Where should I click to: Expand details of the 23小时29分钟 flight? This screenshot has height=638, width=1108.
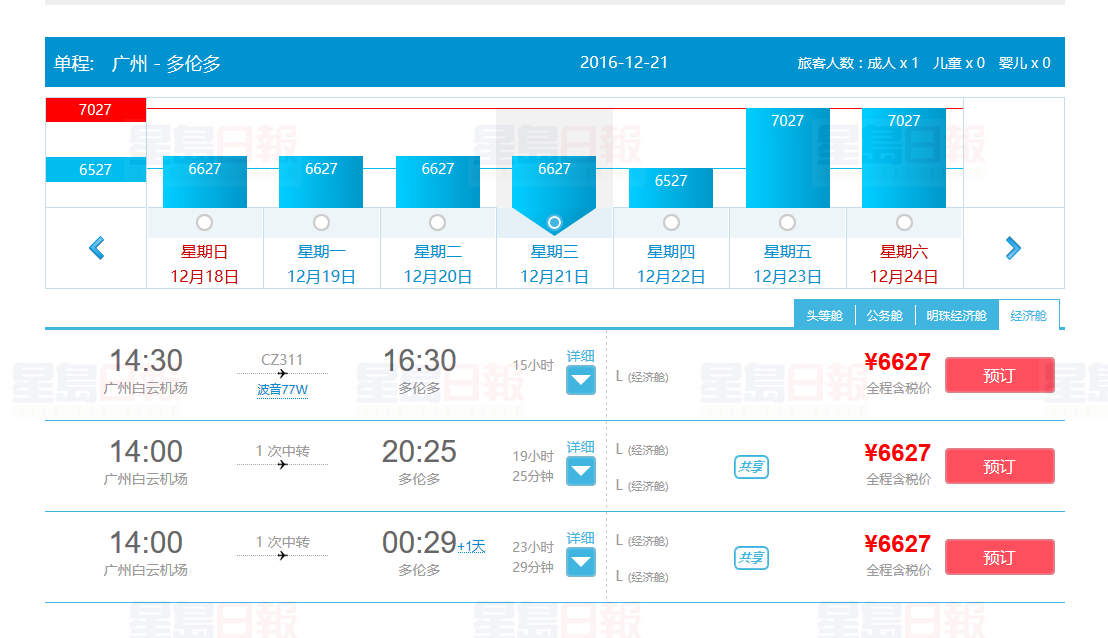[581, 562]
